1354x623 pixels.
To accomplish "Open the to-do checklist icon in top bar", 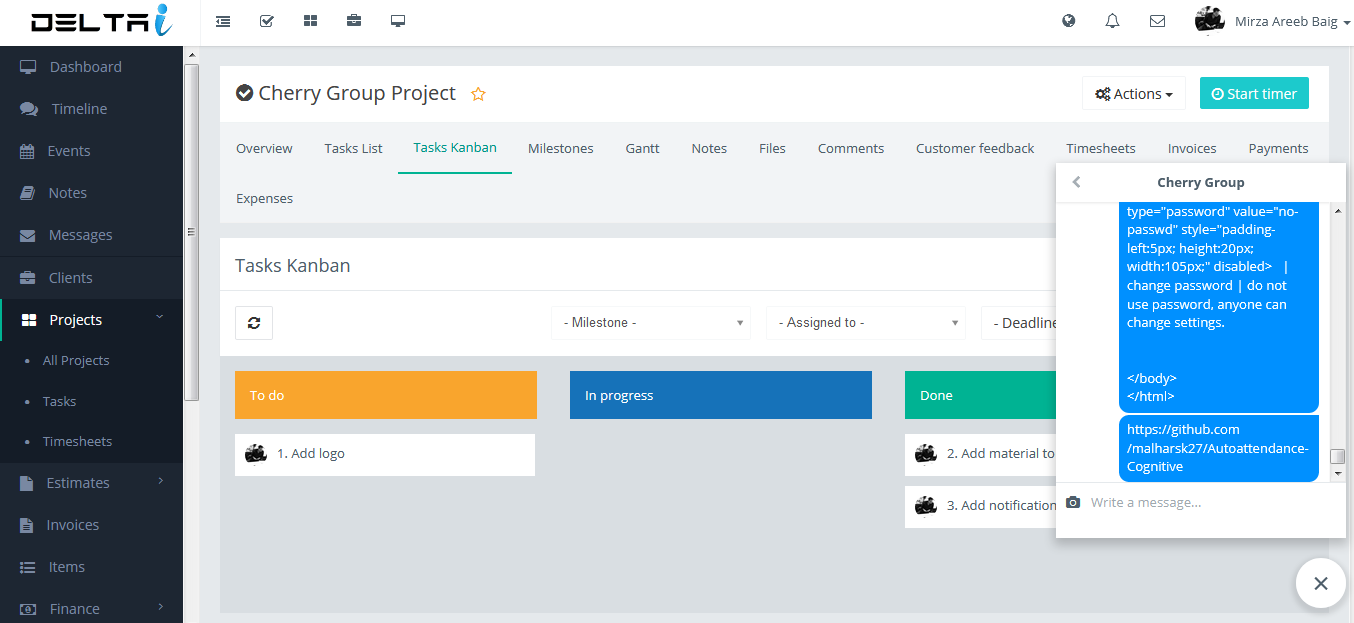I will [267, 21].
